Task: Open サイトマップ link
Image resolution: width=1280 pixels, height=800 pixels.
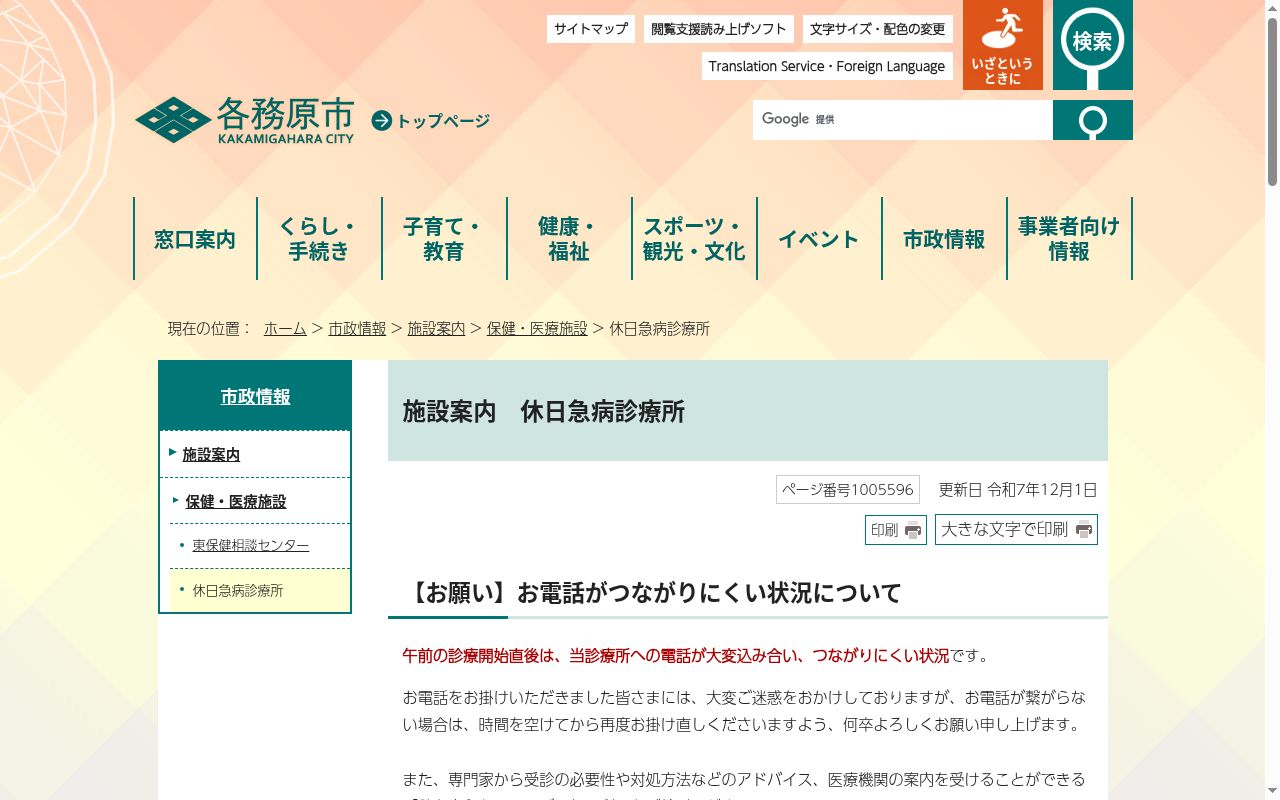Action: tap(591, 29)
